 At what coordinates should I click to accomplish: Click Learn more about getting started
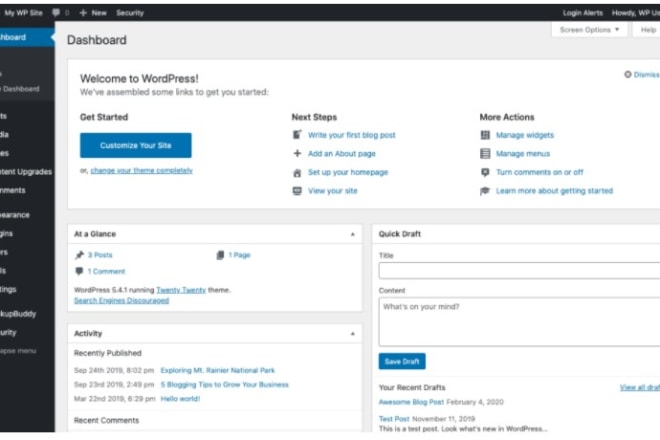coord(554,191)
